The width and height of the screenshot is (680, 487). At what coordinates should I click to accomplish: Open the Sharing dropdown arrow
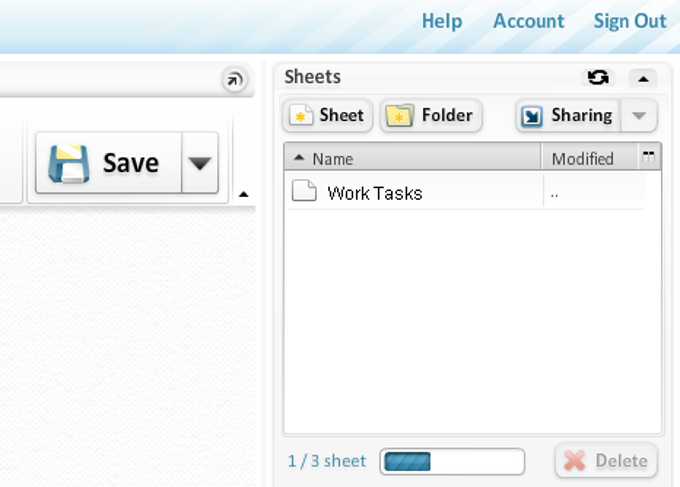(x=639, y=116)
